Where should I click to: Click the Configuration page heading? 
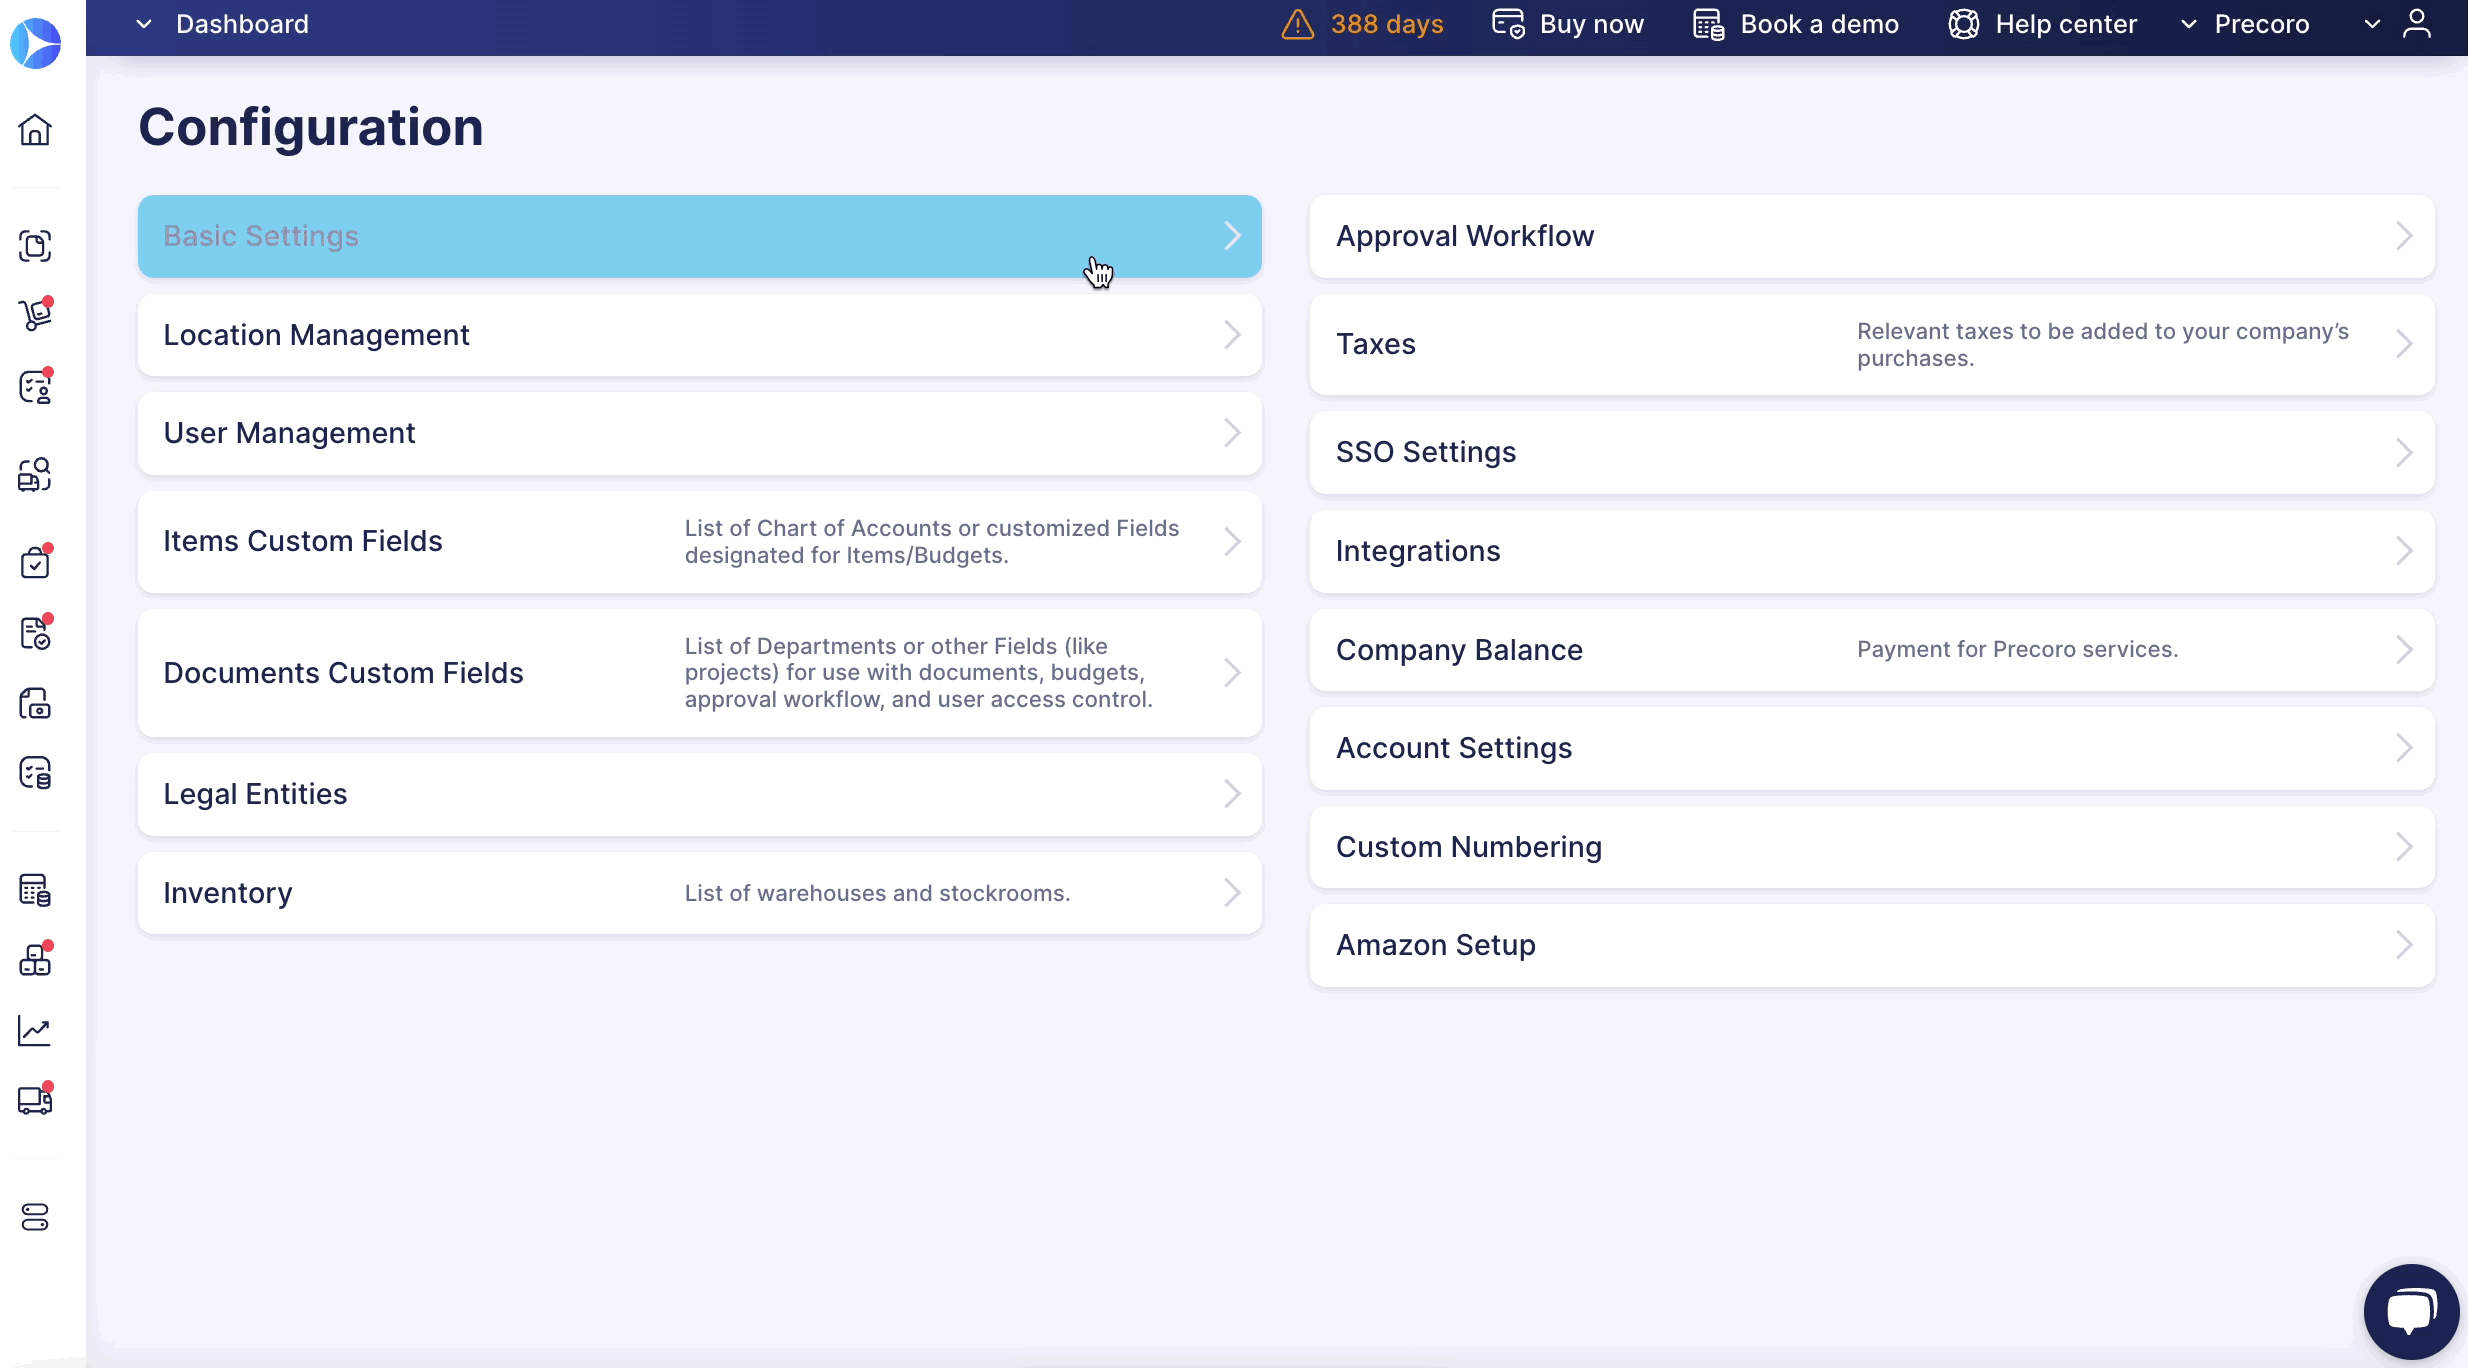pyautogui.click(x=311, y=127)
